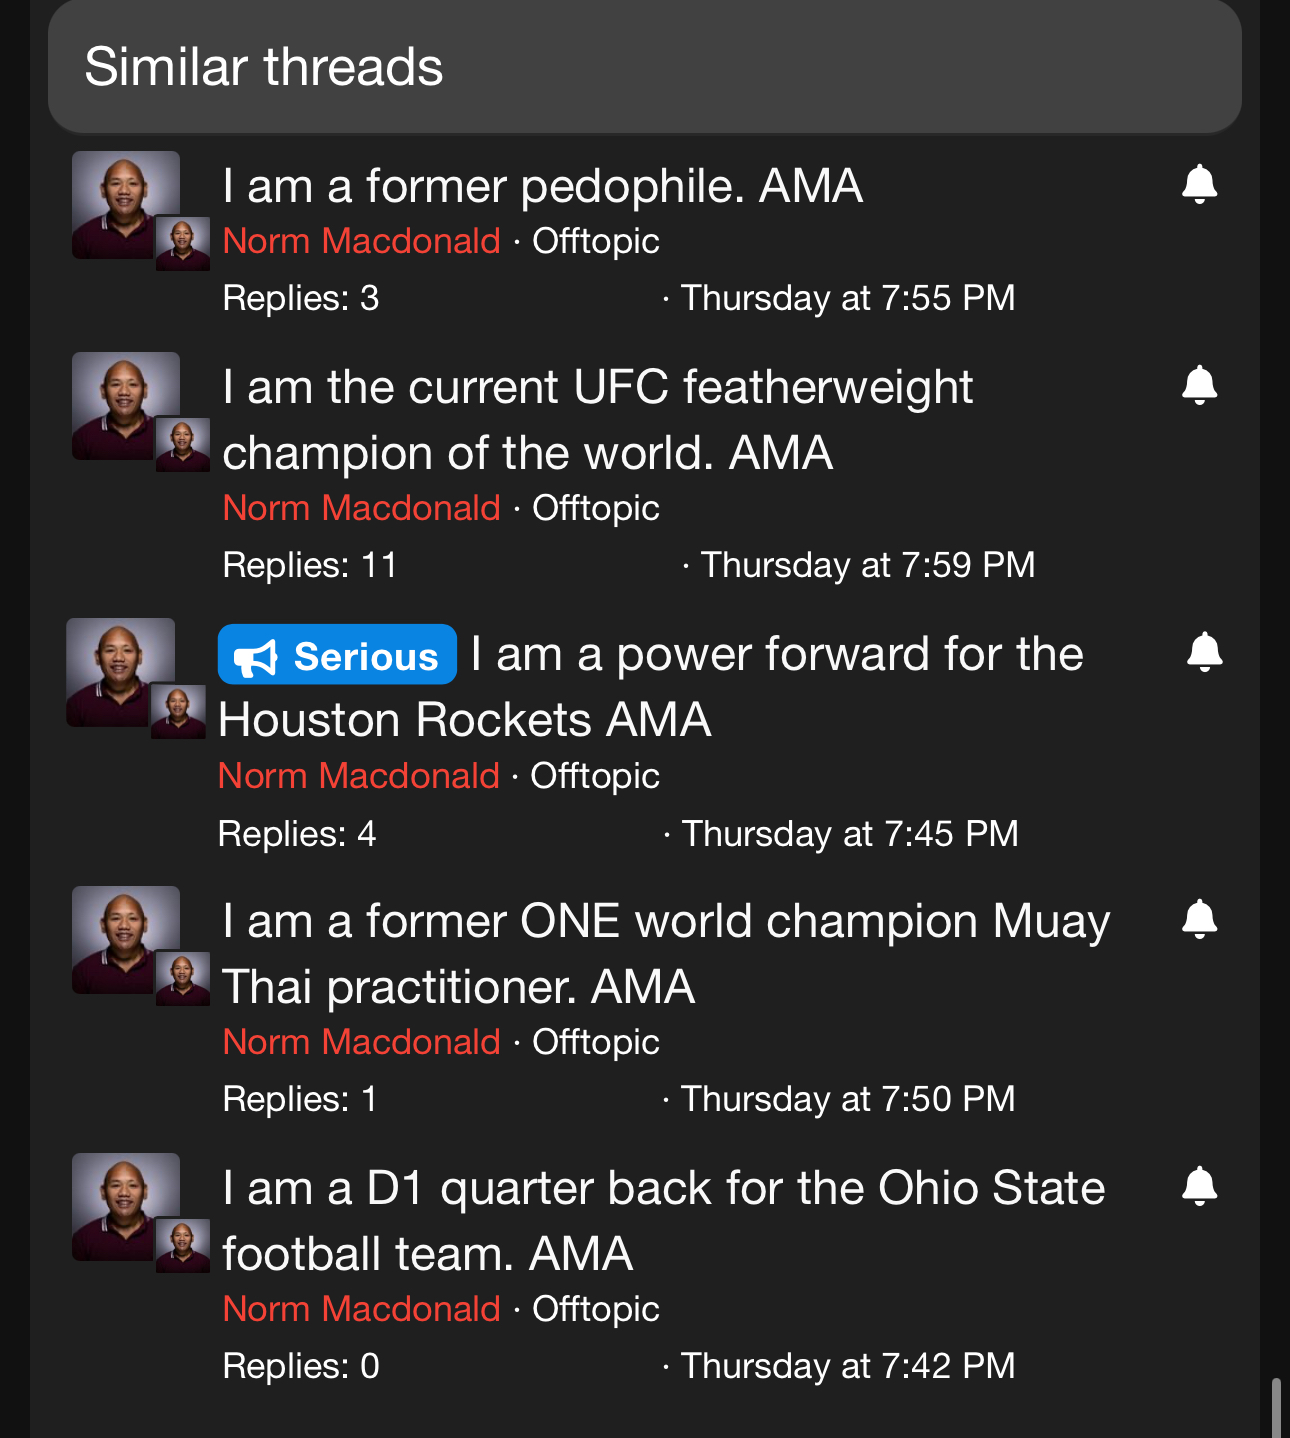Open the UFC featherweight champion AMA thread
The height and width of the screenshot is (1438, 1290).
(x=597, y=419)
